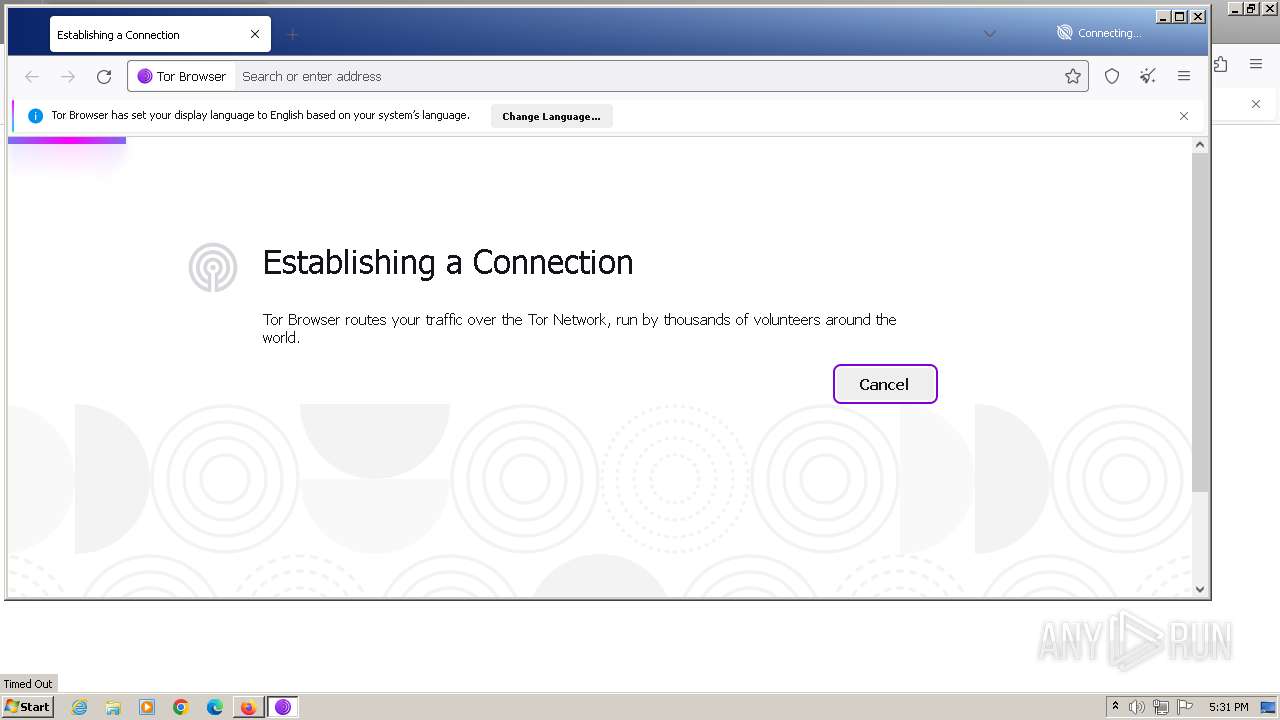Open Windows Media Player taskbar icon
This screenshot has height=720, width=1280.
click(x=147, y=707)
